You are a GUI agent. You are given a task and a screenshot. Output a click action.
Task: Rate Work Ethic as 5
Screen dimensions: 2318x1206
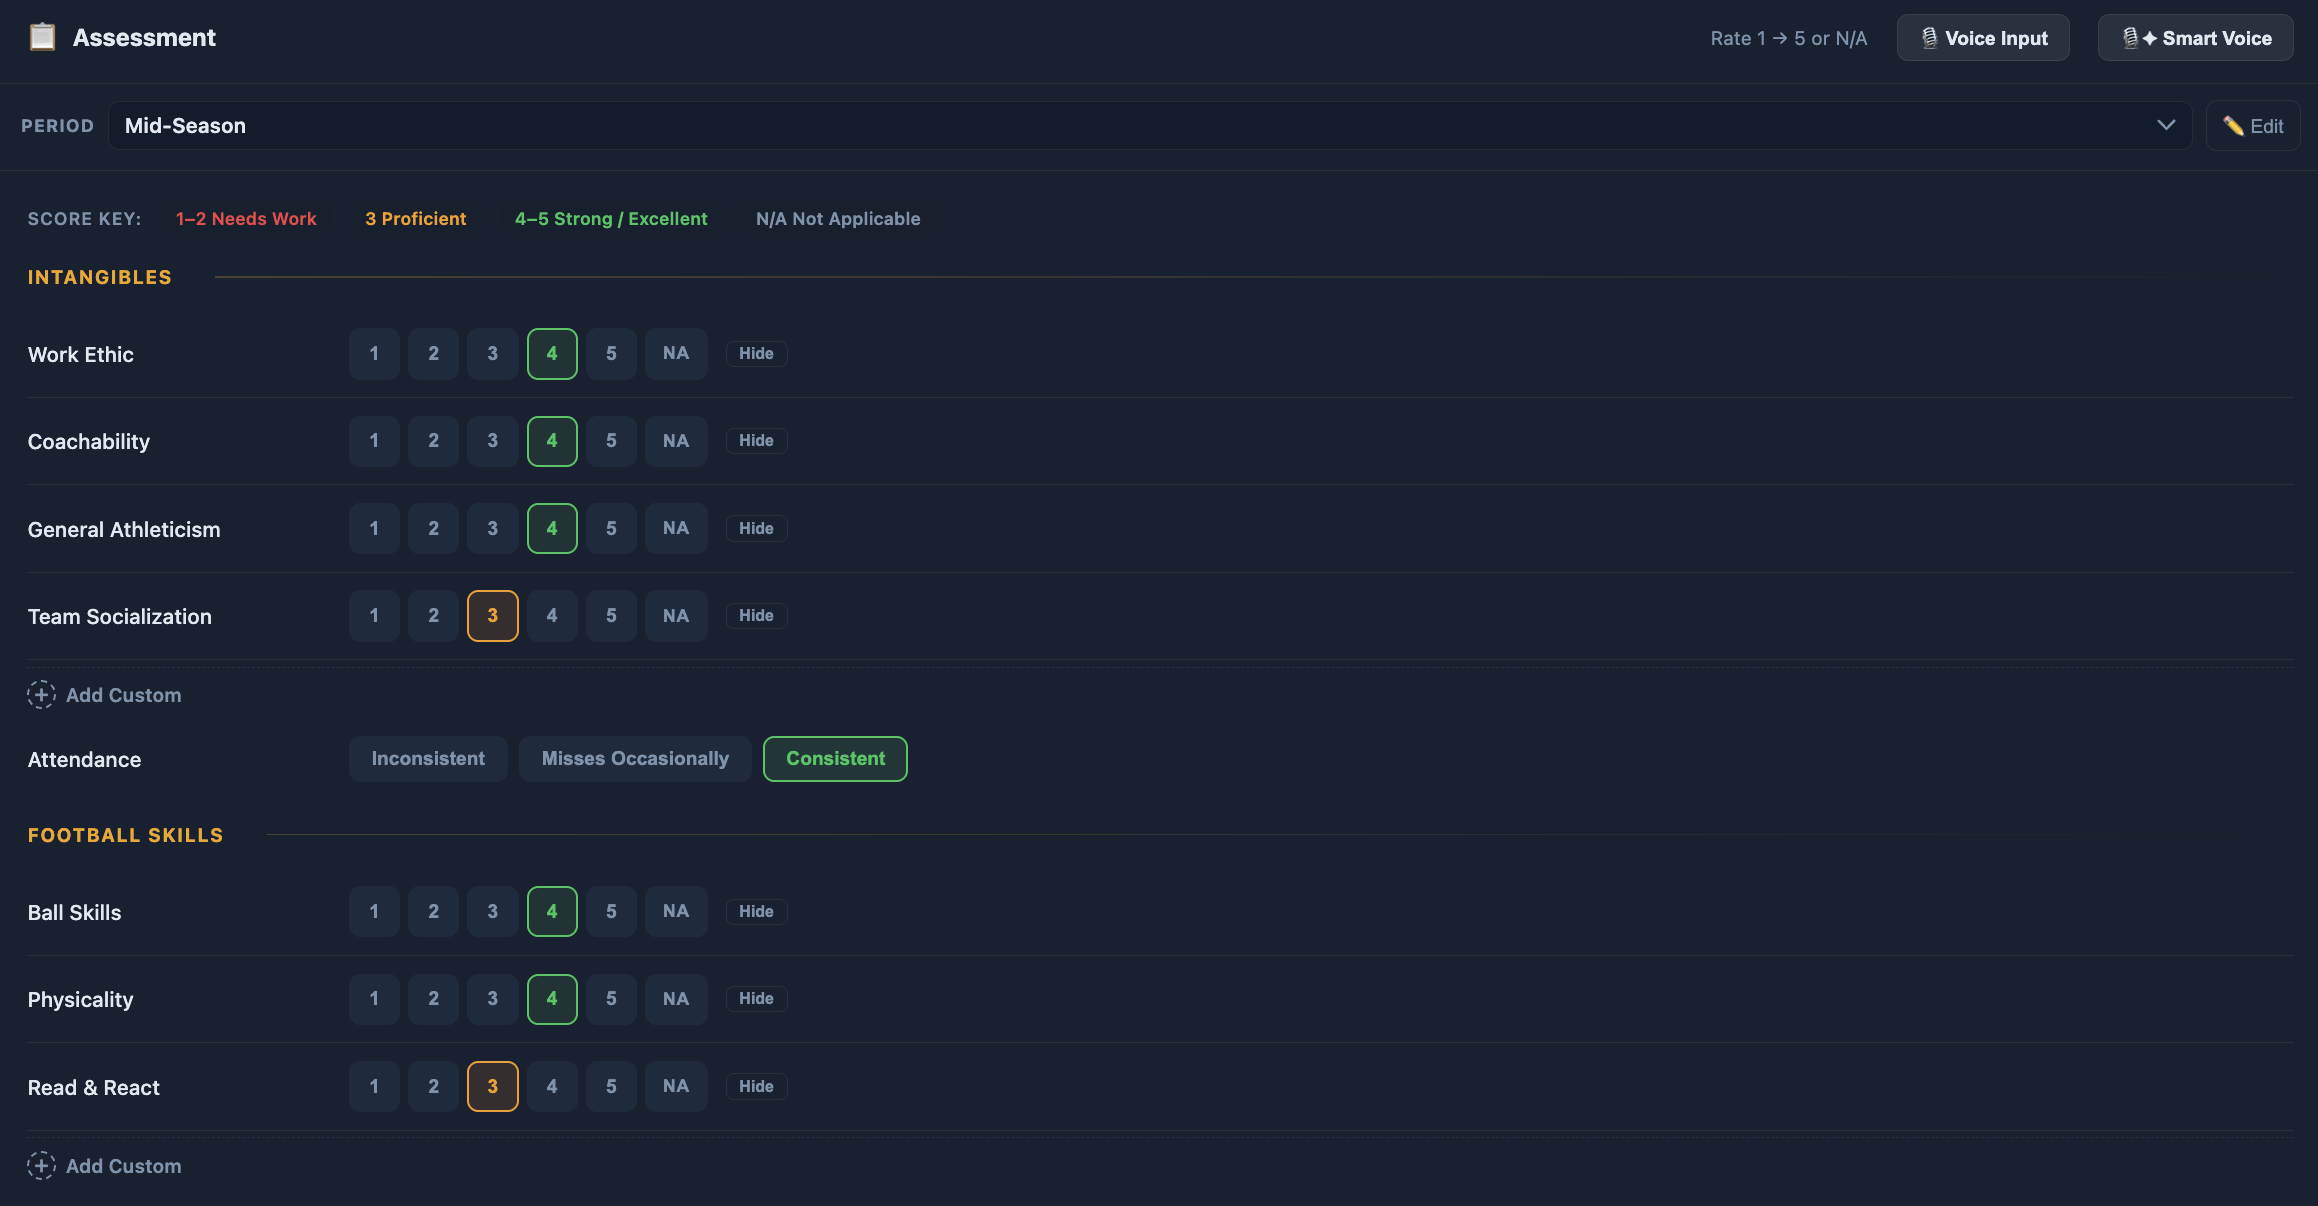(611, 354)
